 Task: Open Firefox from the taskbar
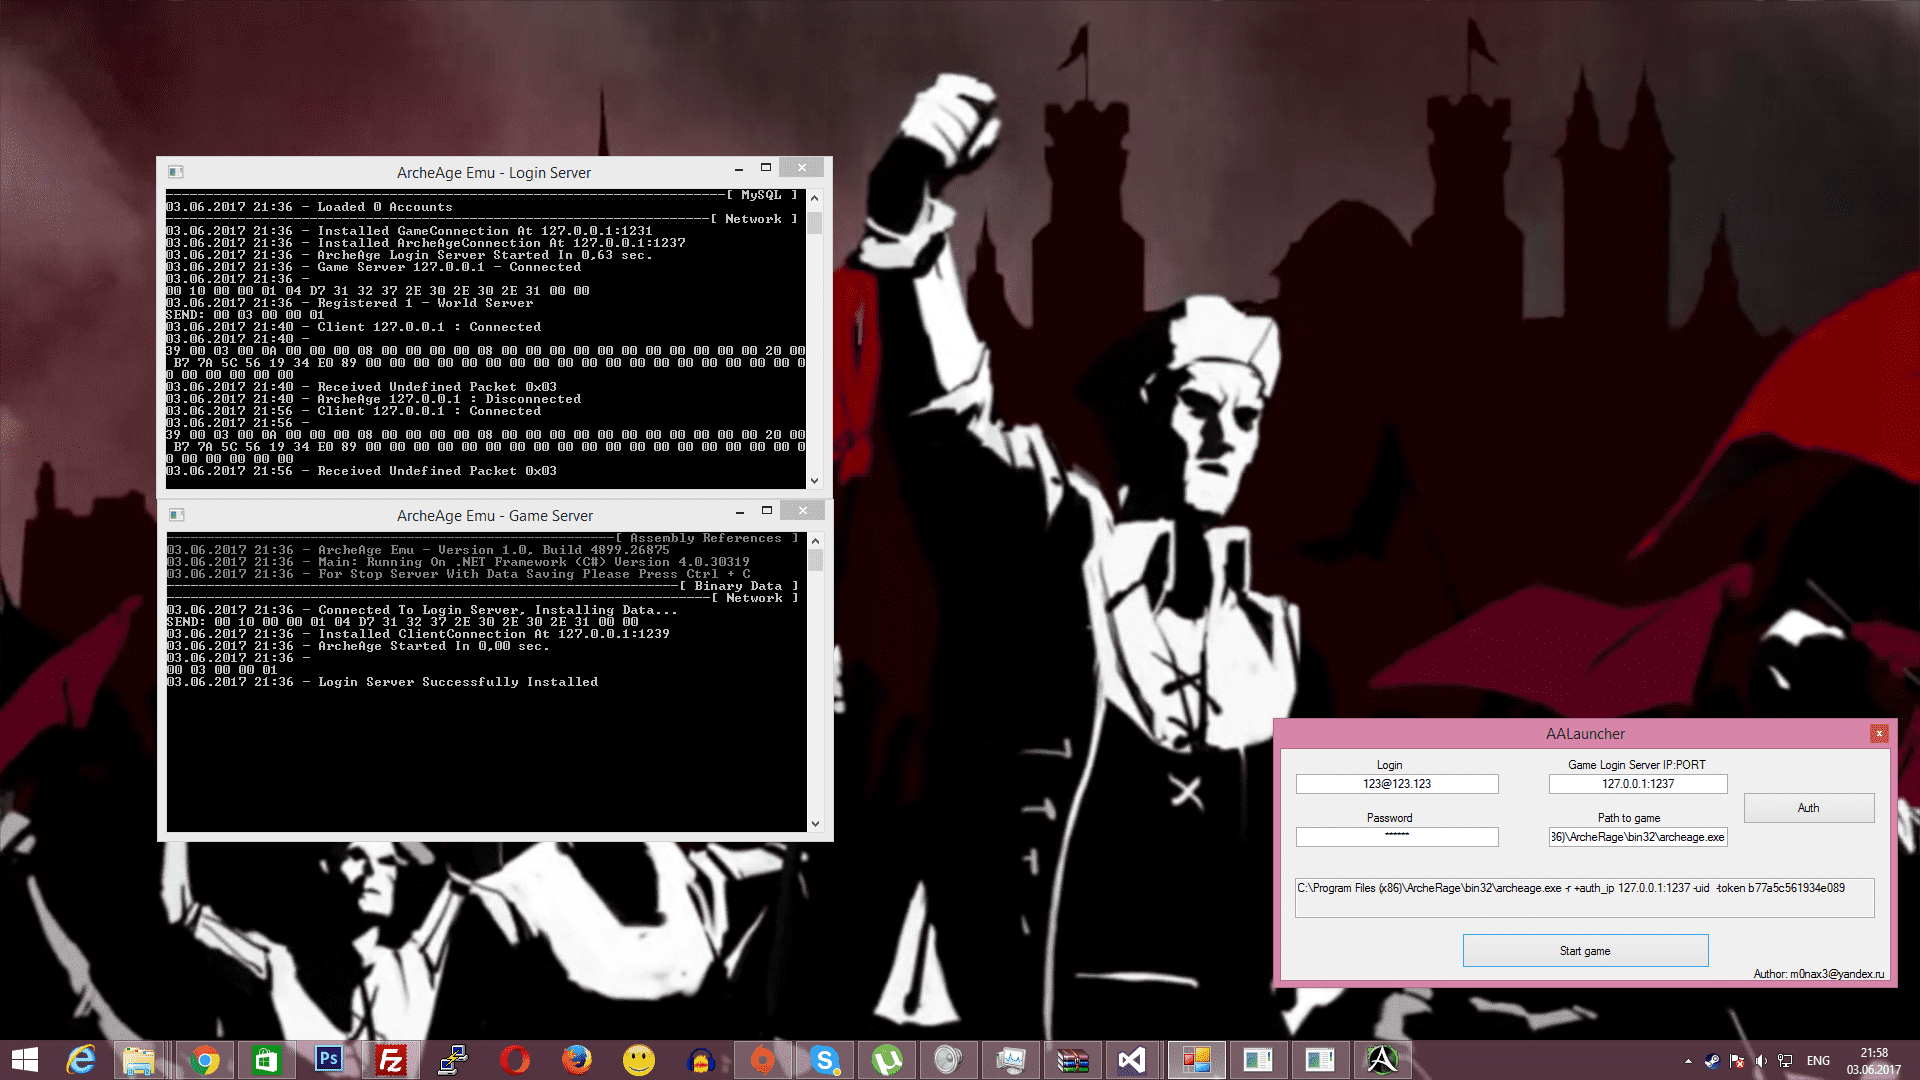(577, 1060)
